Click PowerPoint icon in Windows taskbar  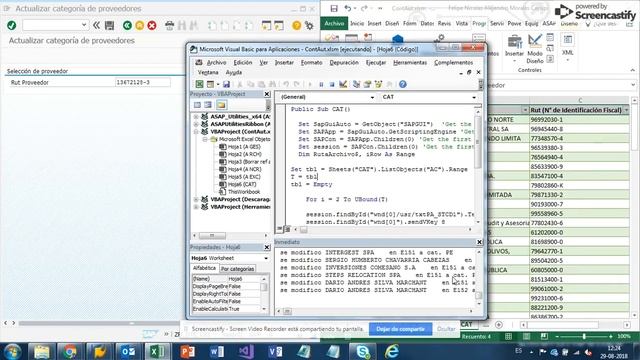pos(187,351)
